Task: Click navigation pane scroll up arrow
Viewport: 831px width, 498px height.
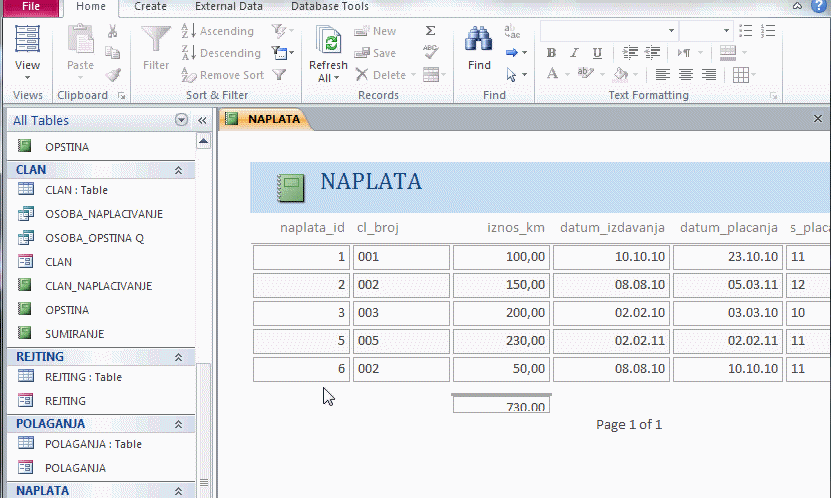Action: (204, 141)
